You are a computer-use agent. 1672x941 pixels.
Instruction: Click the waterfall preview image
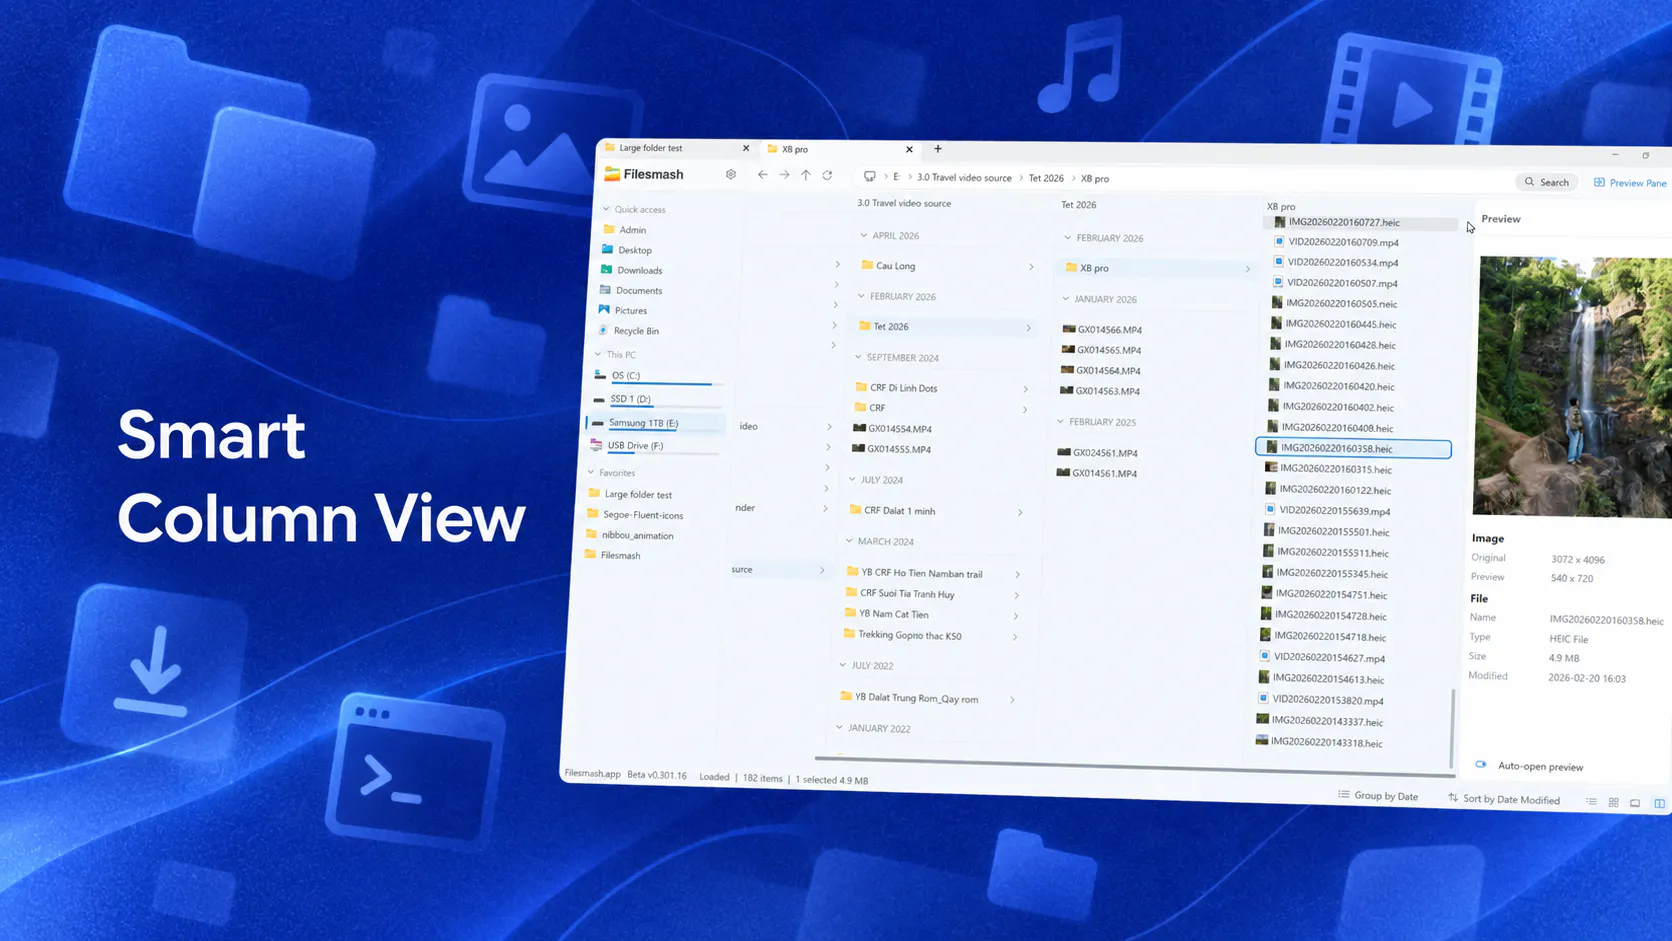click(1574, 387)
